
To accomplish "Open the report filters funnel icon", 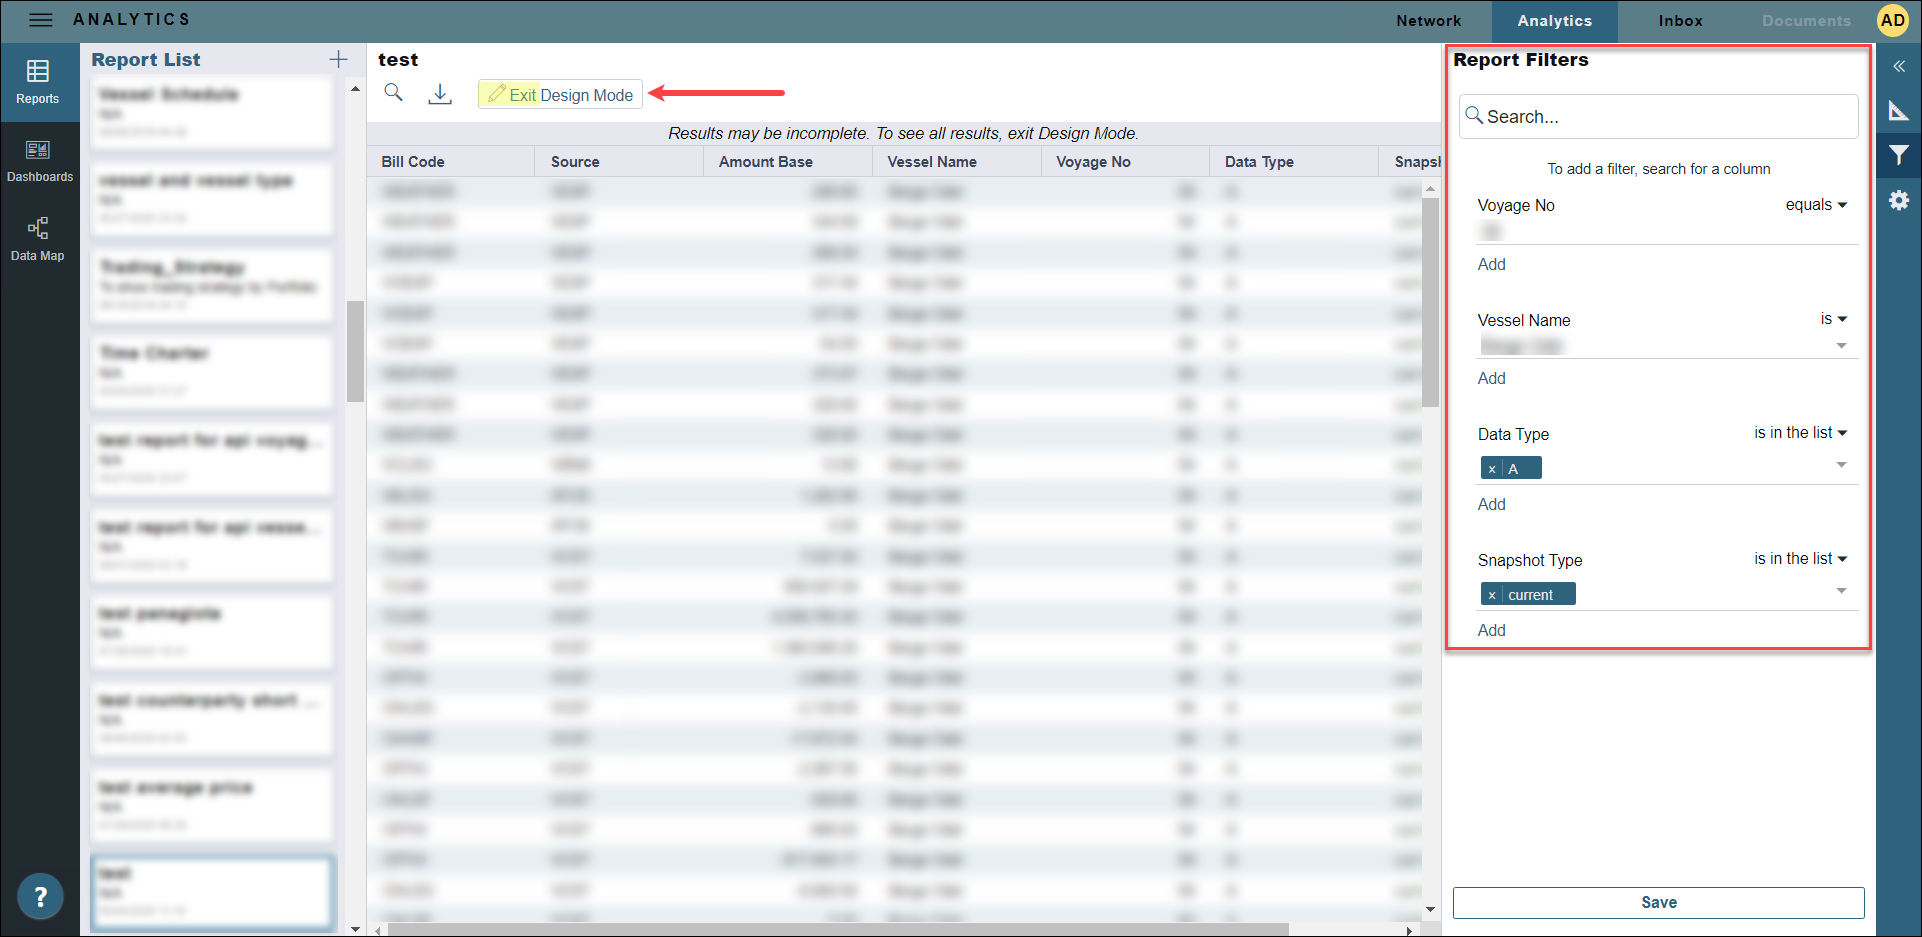I will 1898,155.
